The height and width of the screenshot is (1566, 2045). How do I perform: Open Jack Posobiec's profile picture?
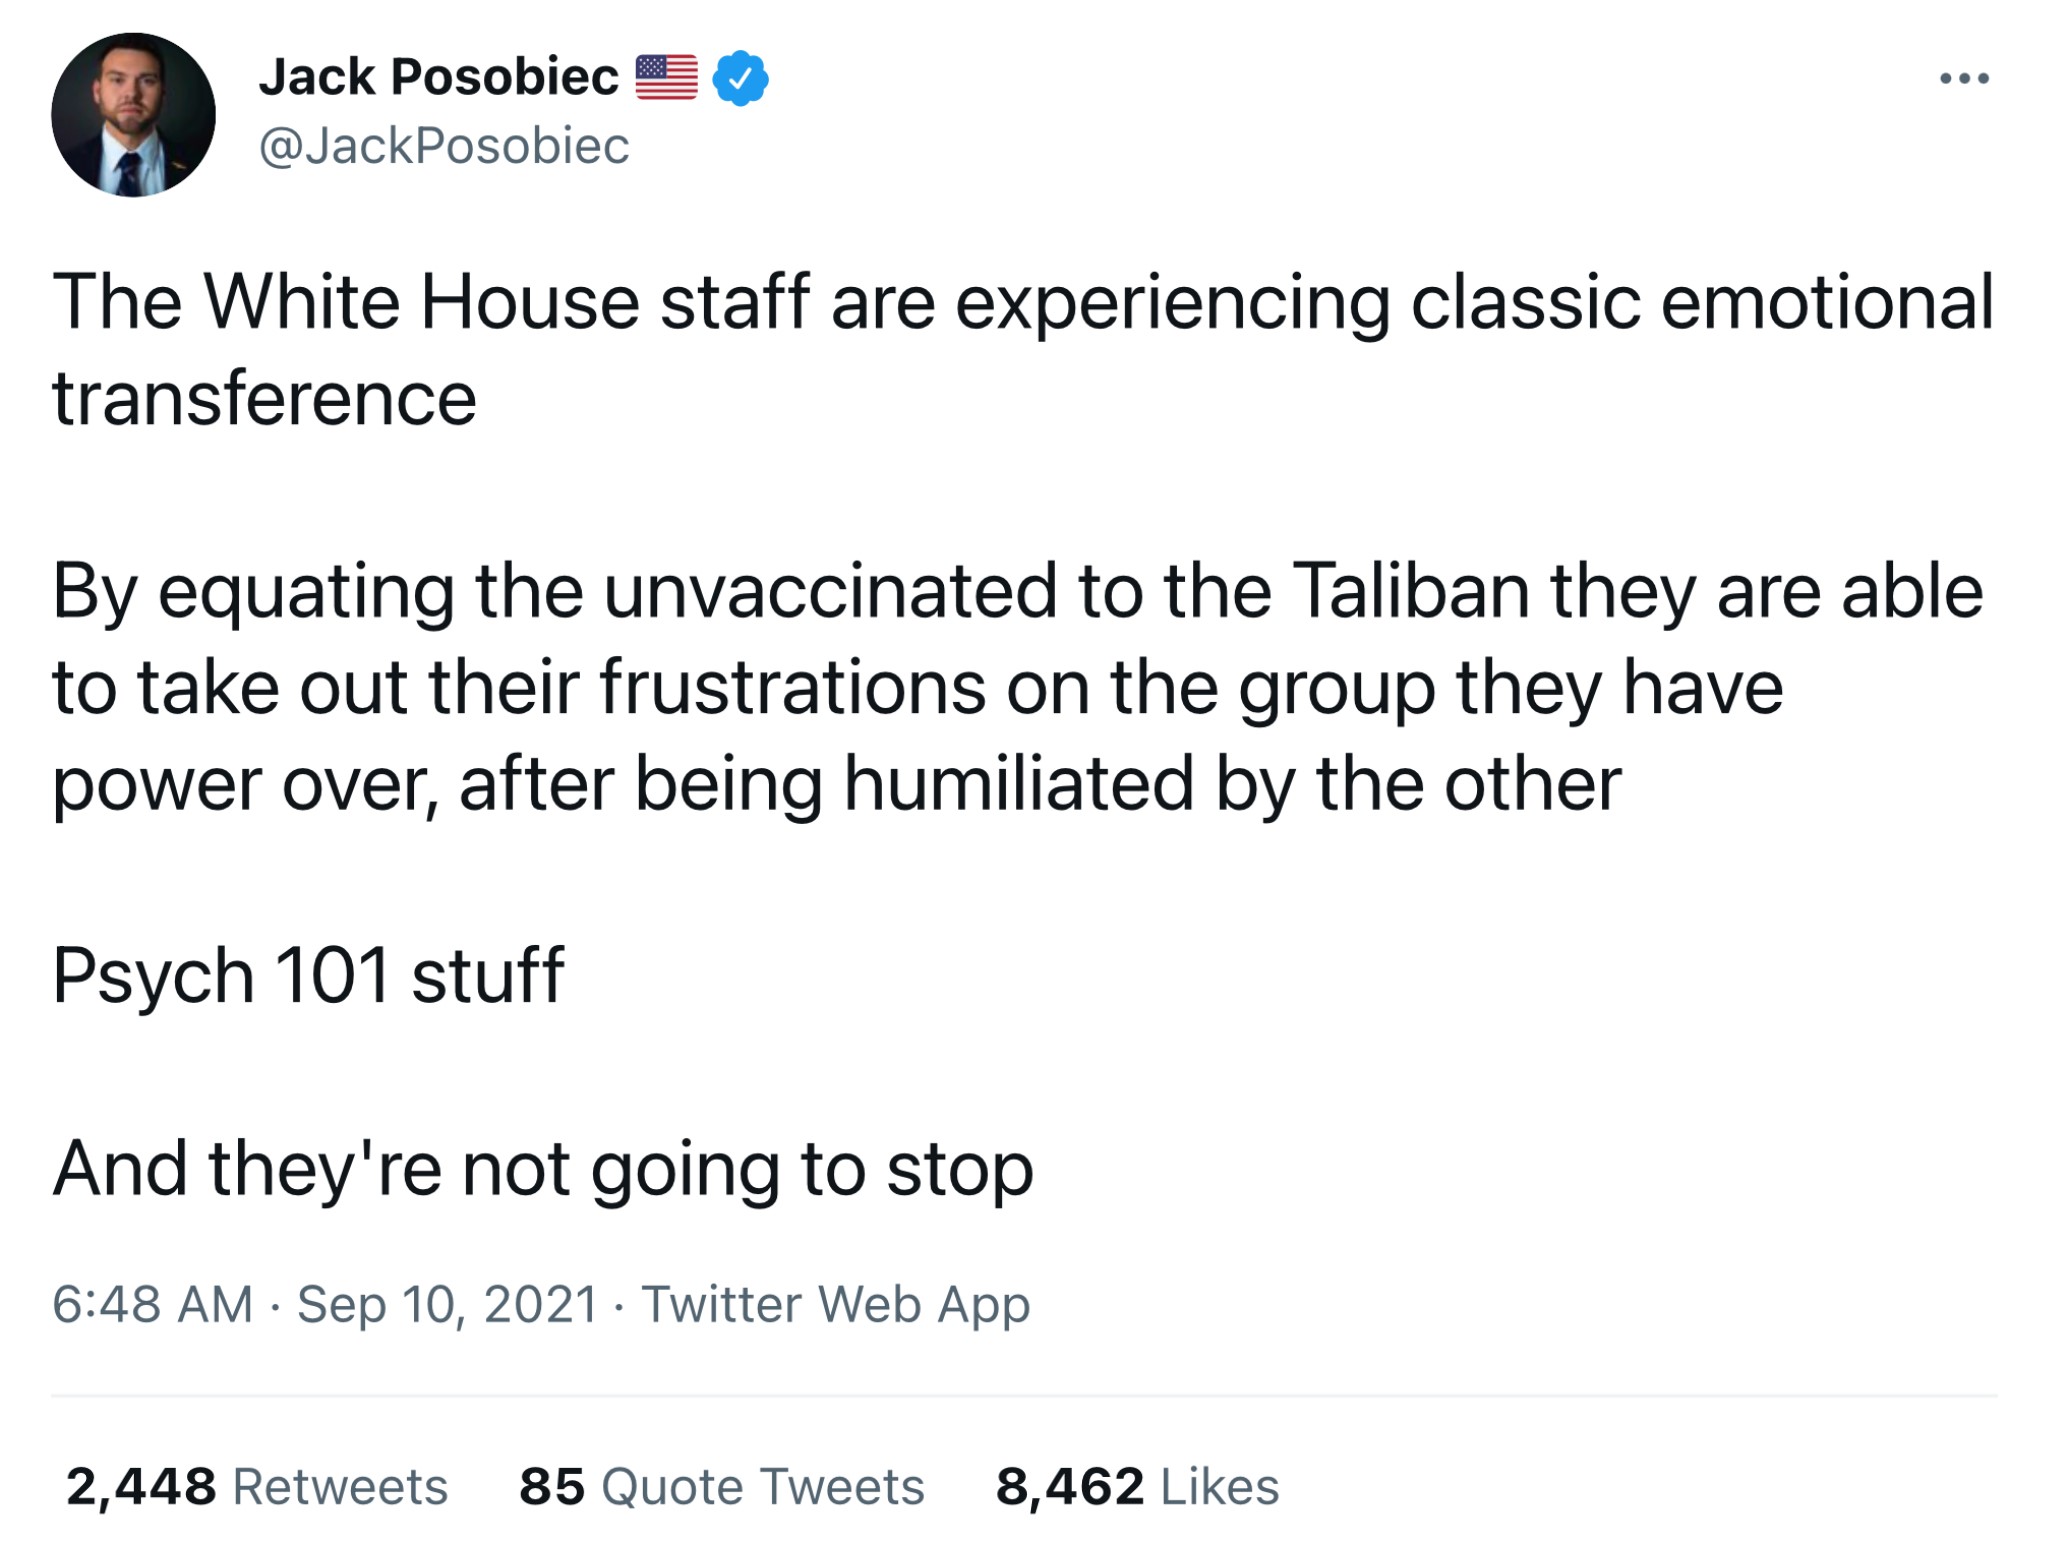click(x=133, y=115)
